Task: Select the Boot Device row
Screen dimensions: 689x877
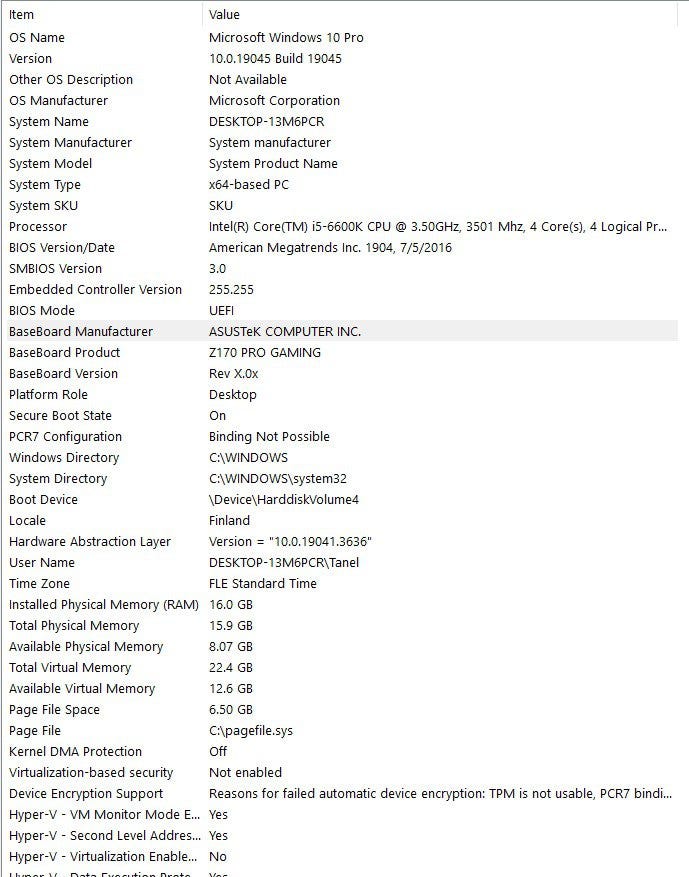Action: pos(342,499)
